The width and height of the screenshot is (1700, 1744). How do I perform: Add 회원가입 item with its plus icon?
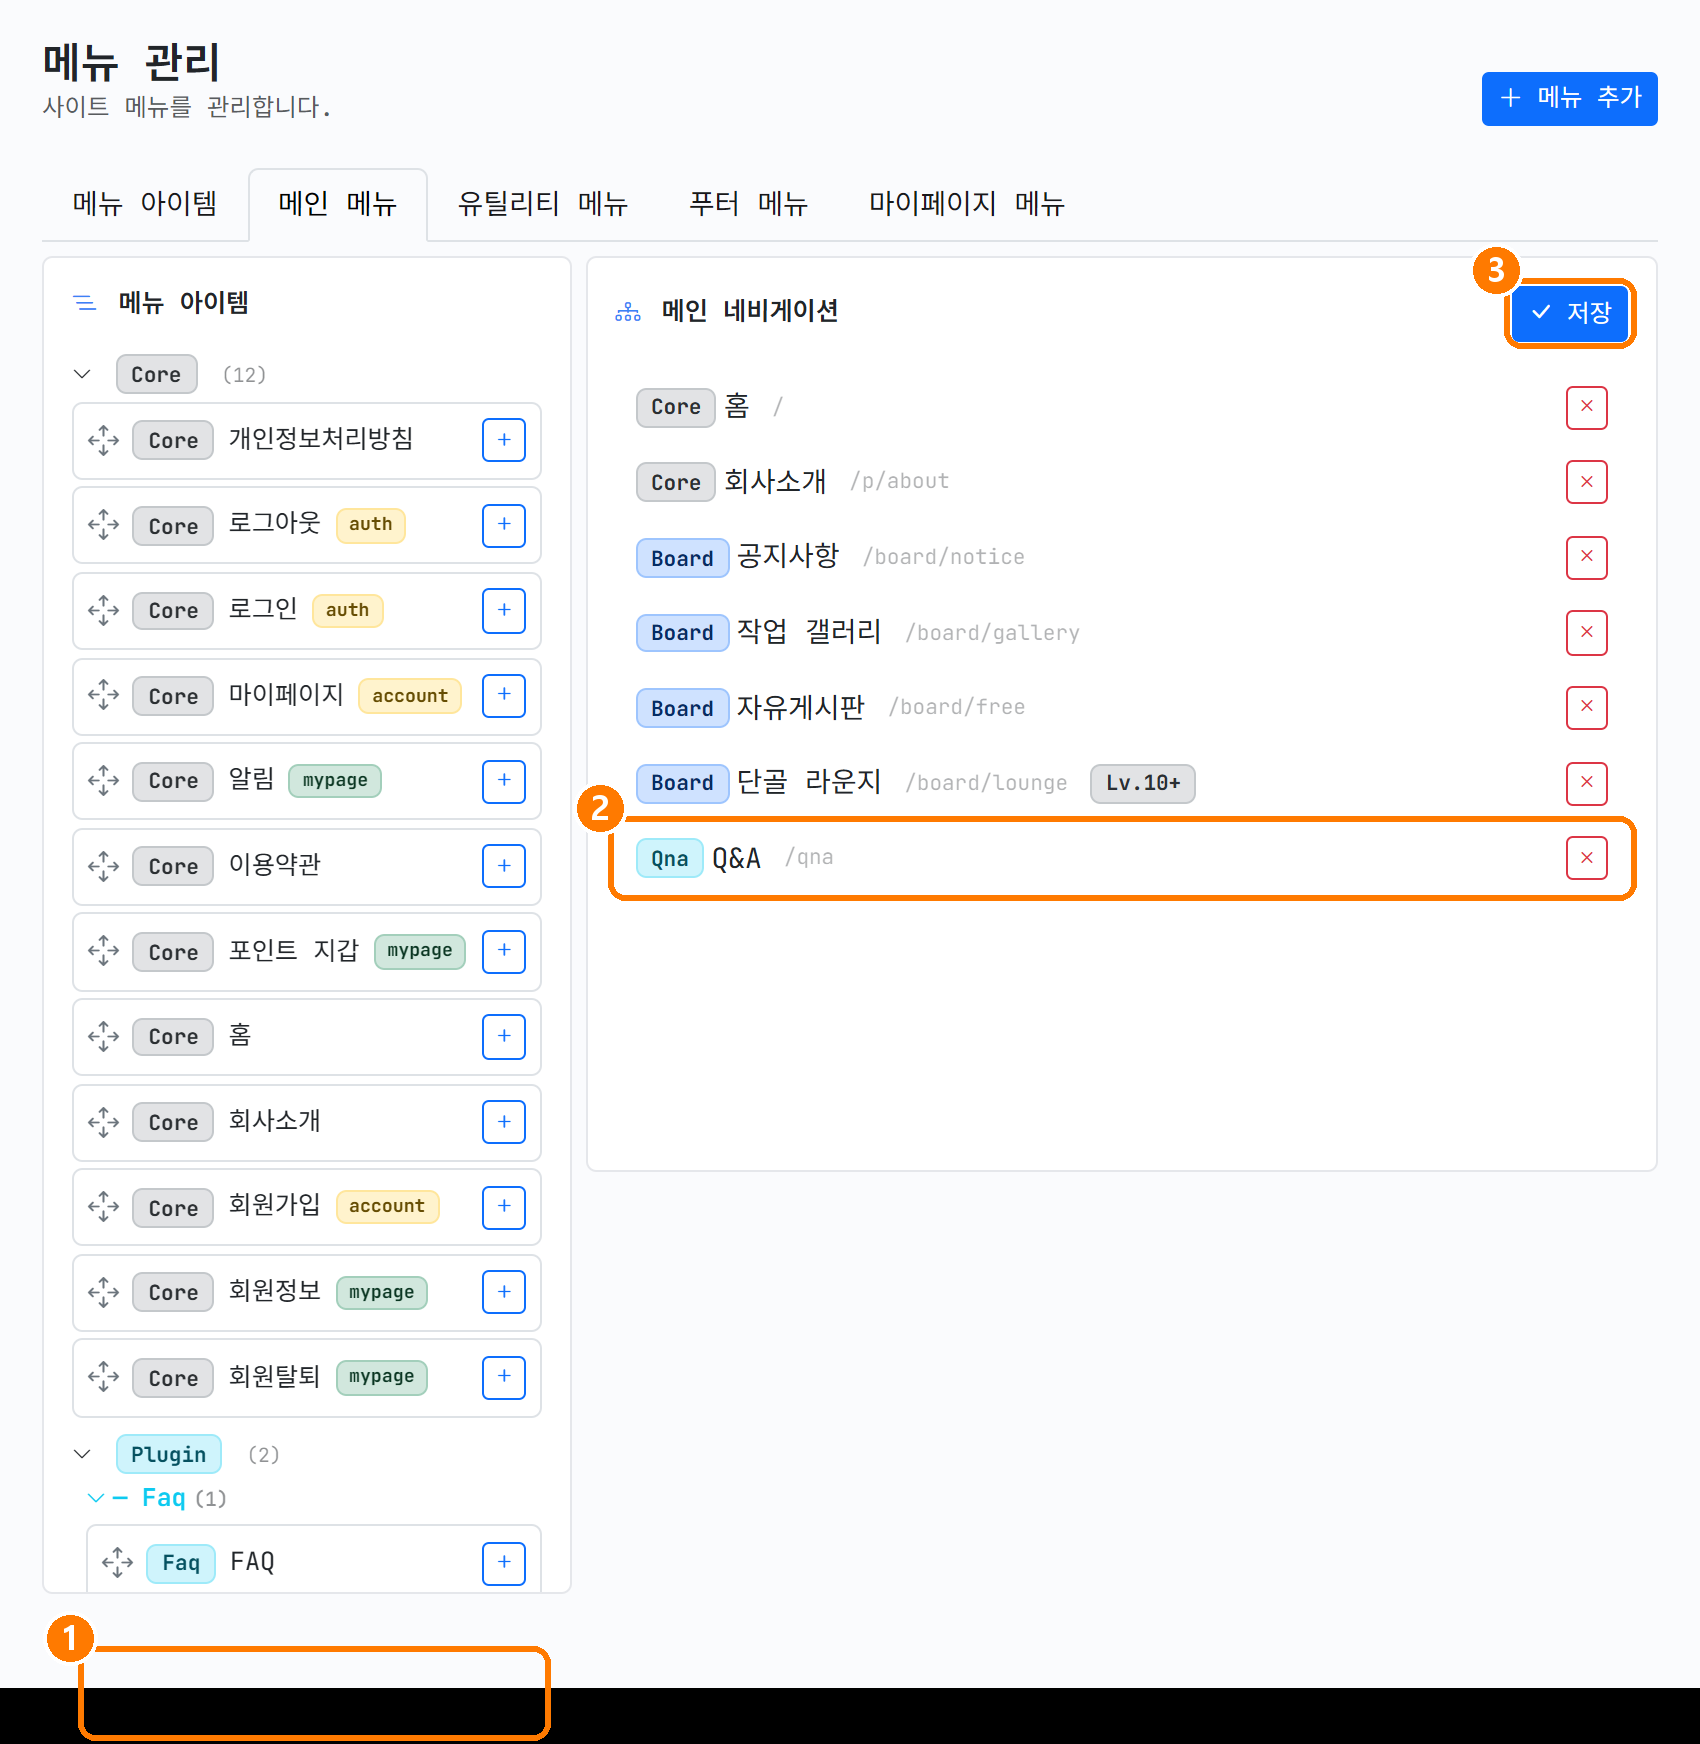point(504,1207)
